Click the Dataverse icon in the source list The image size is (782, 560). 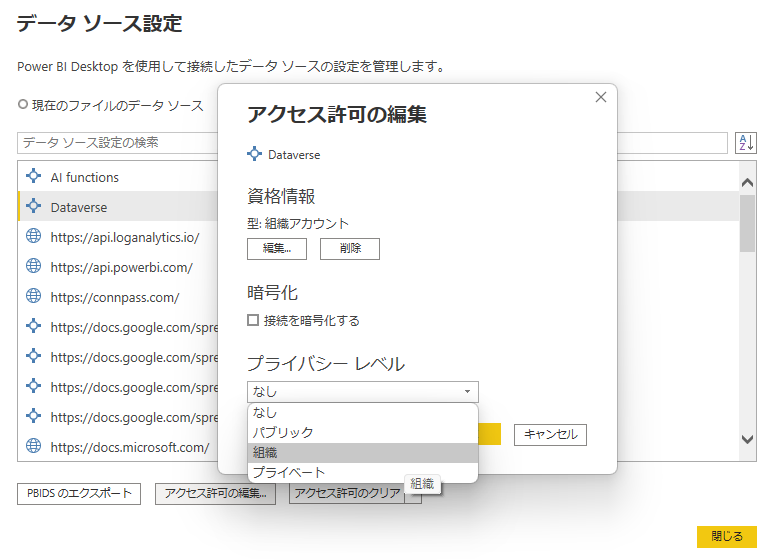click(33, 207)
